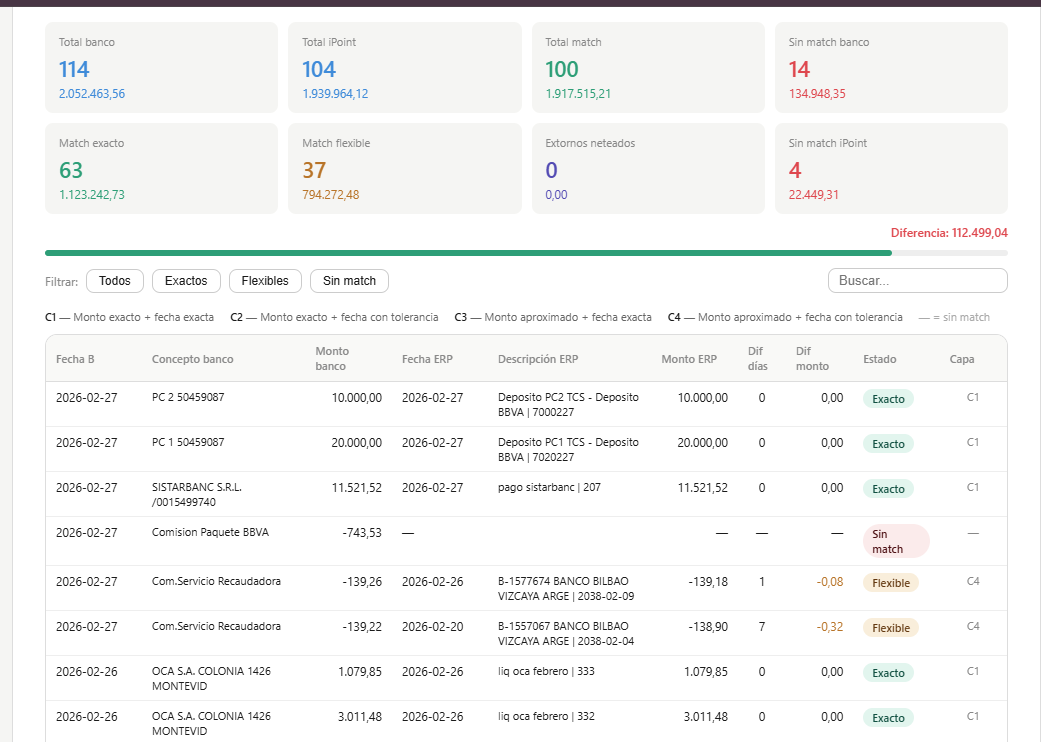The height and width of the screenshot is (742, 1041).
Task: Click the Sin match iPoint card
Action: (891, 169)
